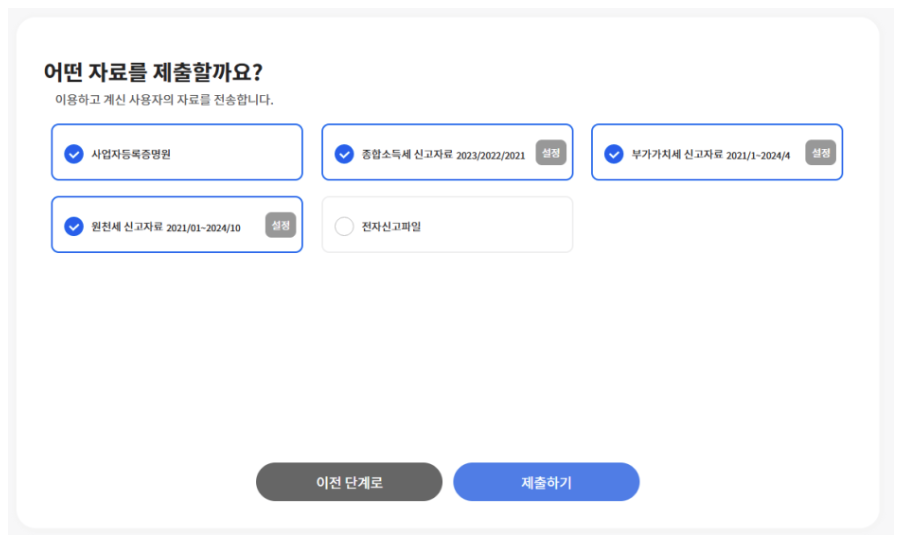The height and width of the screenshot is (540, 898).
Task: Uncheck the 원천세 신고자료 checkmark circle
Action: coord(74,226)
